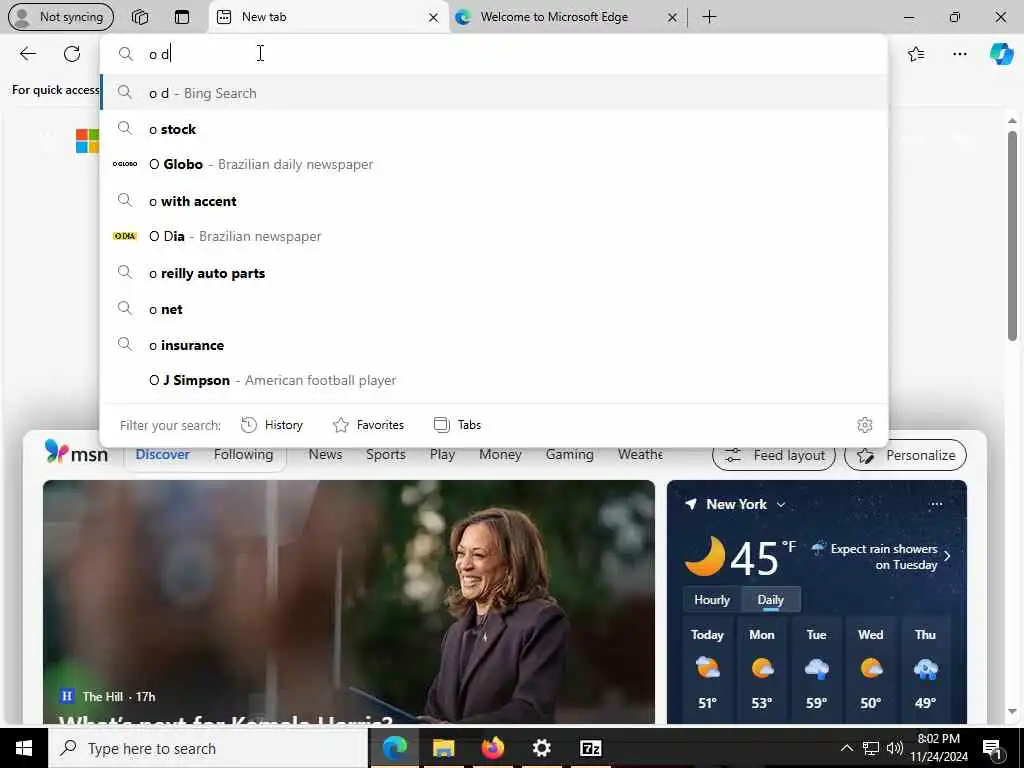Open the tab actions menu icon
Image resolution: width=1024 pixels, height=768 pixels.
[182, 17]
